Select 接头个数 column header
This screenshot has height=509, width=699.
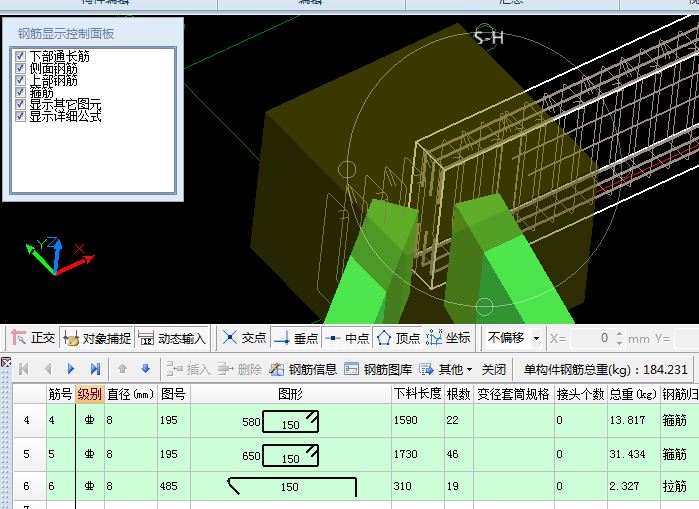[580, 394]
